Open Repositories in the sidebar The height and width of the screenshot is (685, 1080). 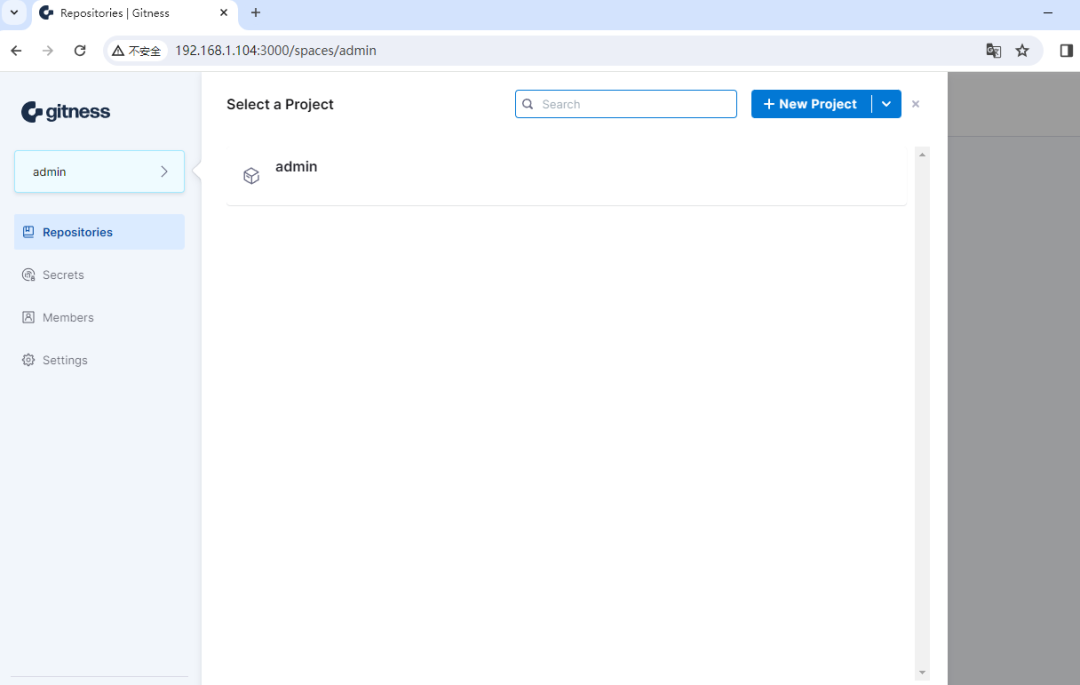click(99, 232)
